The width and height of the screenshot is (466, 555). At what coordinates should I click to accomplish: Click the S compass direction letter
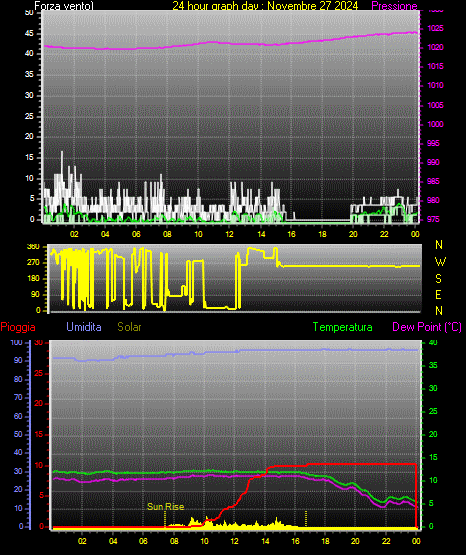point(438,279)
